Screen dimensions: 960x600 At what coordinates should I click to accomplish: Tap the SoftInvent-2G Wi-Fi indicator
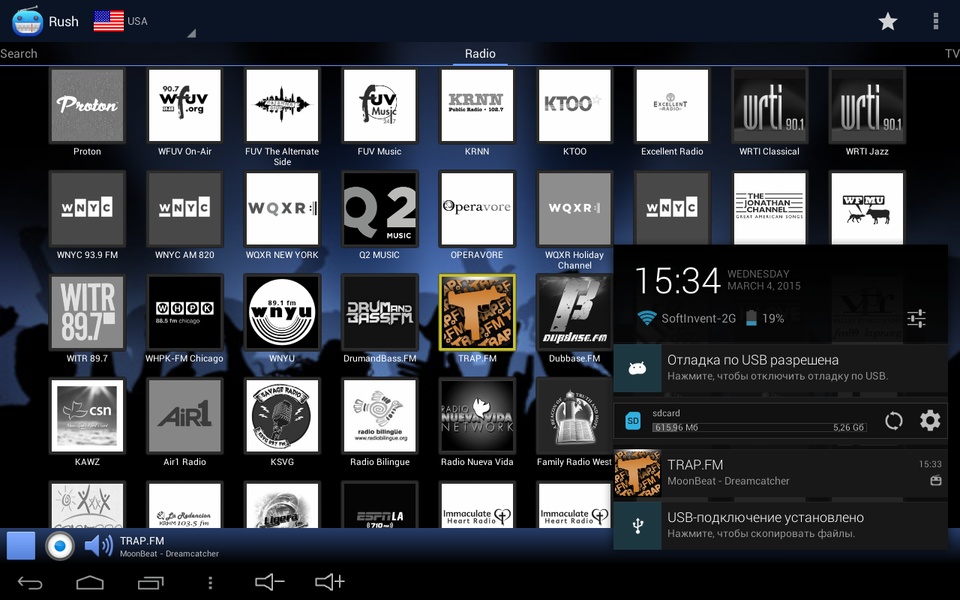(686, 318)
